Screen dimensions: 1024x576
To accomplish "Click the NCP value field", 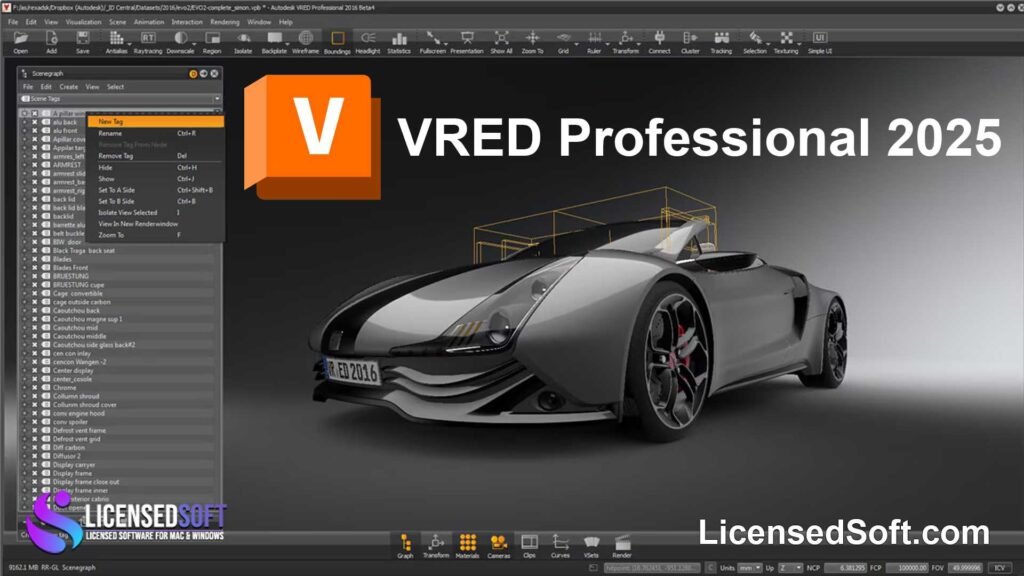I will [x=845, y=568].
